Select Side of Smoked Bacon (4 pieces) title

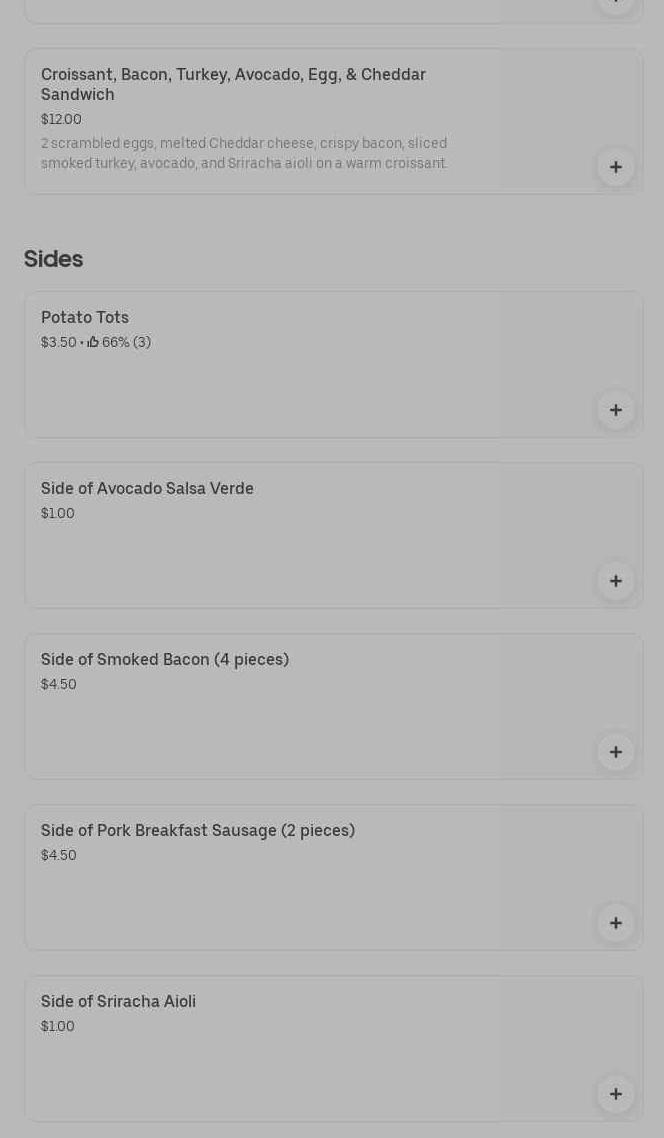(x=165, y=660)
